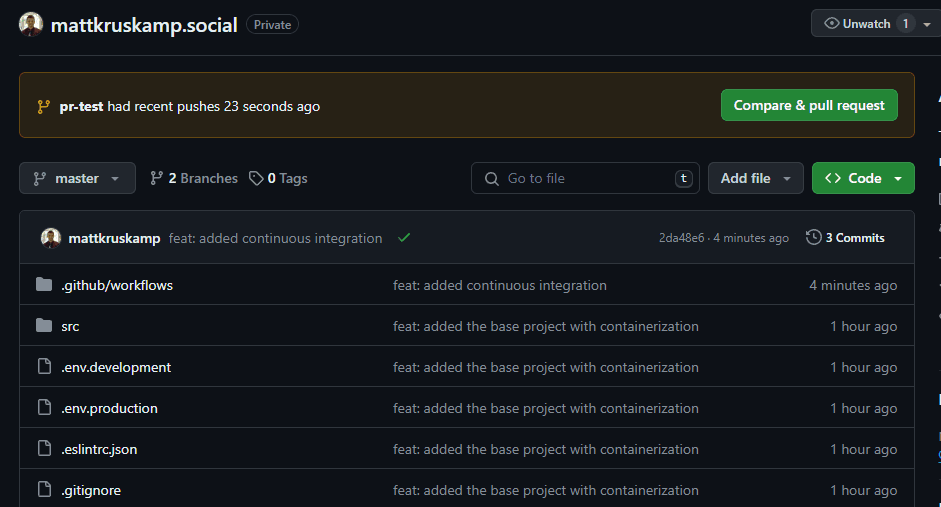The image size is (941, 507).
Task: Click Compare & pull request button
Action: click(x=809, y=105)
